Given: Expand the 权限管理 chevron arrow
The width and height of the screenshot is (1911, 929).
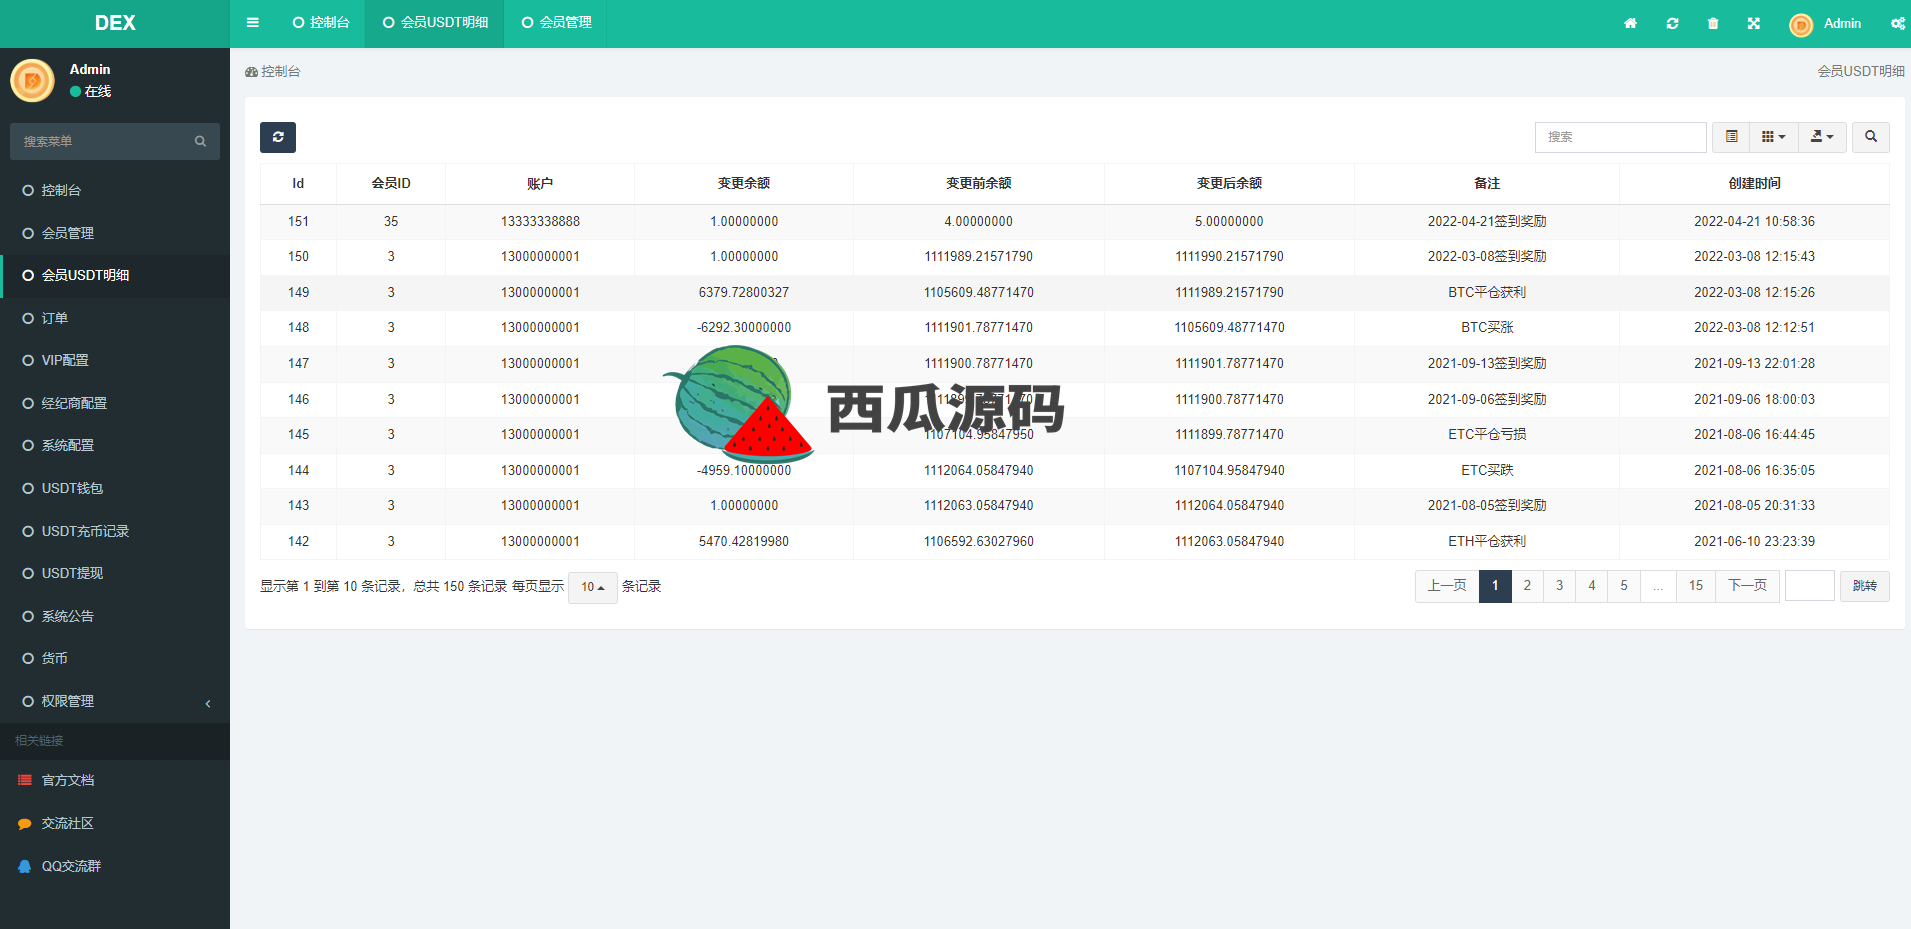Looking at the screenshot, I should point(208,703).
